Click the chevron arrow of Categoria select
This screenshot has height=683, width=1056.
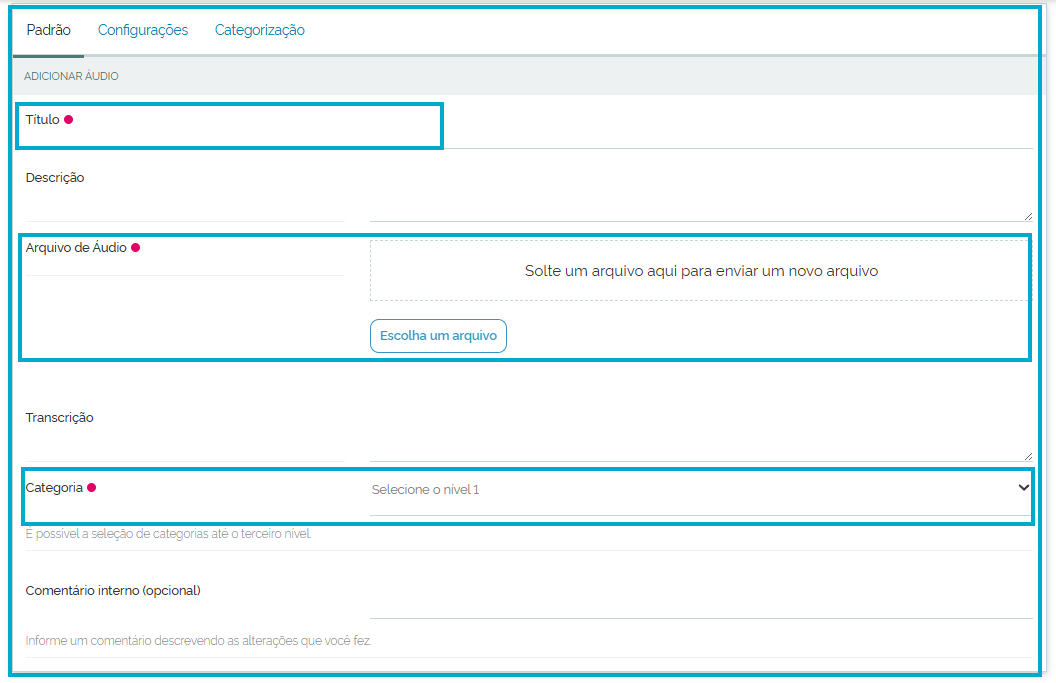(x=1023, y=487)
